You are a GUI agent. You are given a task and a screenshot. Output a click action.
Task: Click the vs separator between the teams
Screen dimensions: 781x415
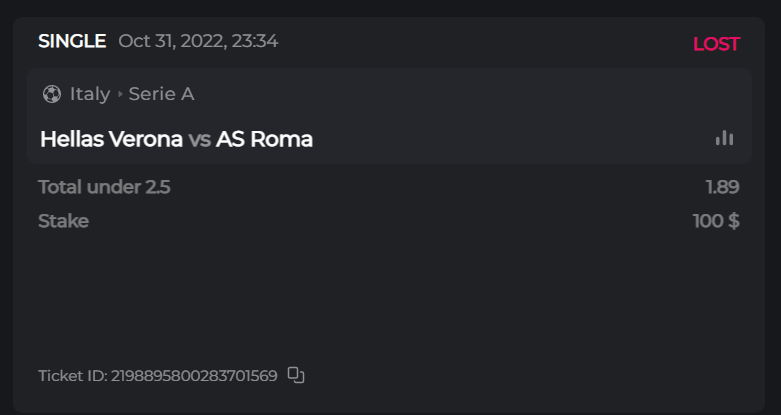point(199,139)
